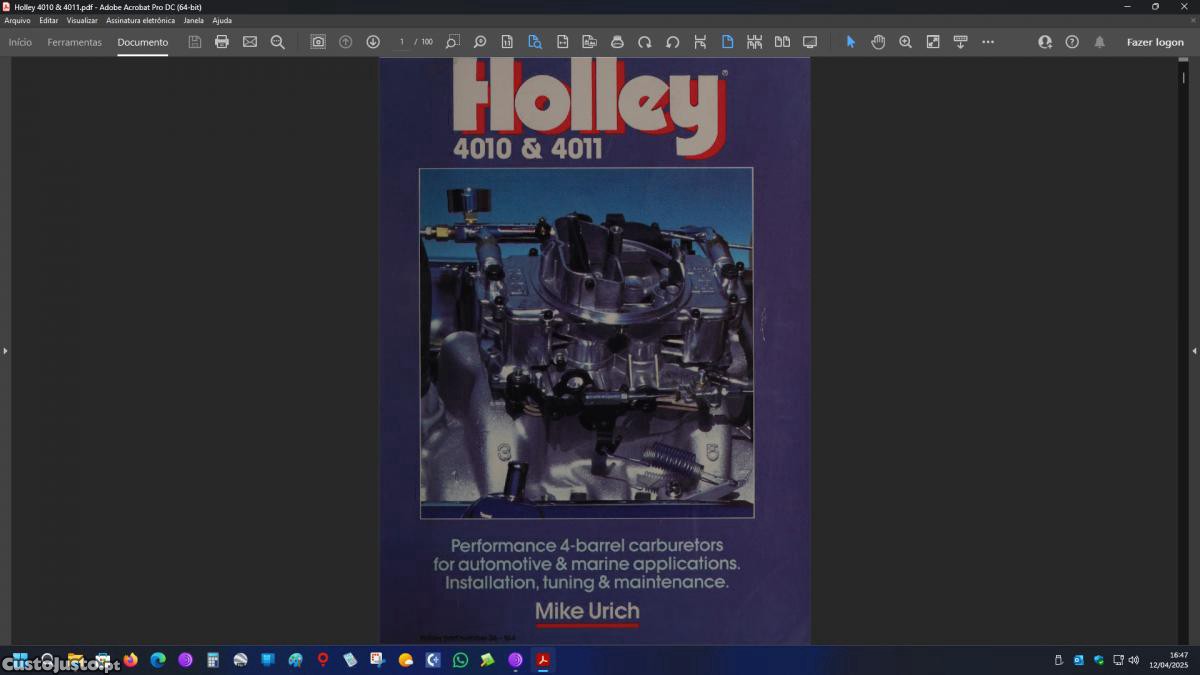Screen dimensions: 1200x675
Task: Activate the arrow selection tool
Action: [851, 42]
